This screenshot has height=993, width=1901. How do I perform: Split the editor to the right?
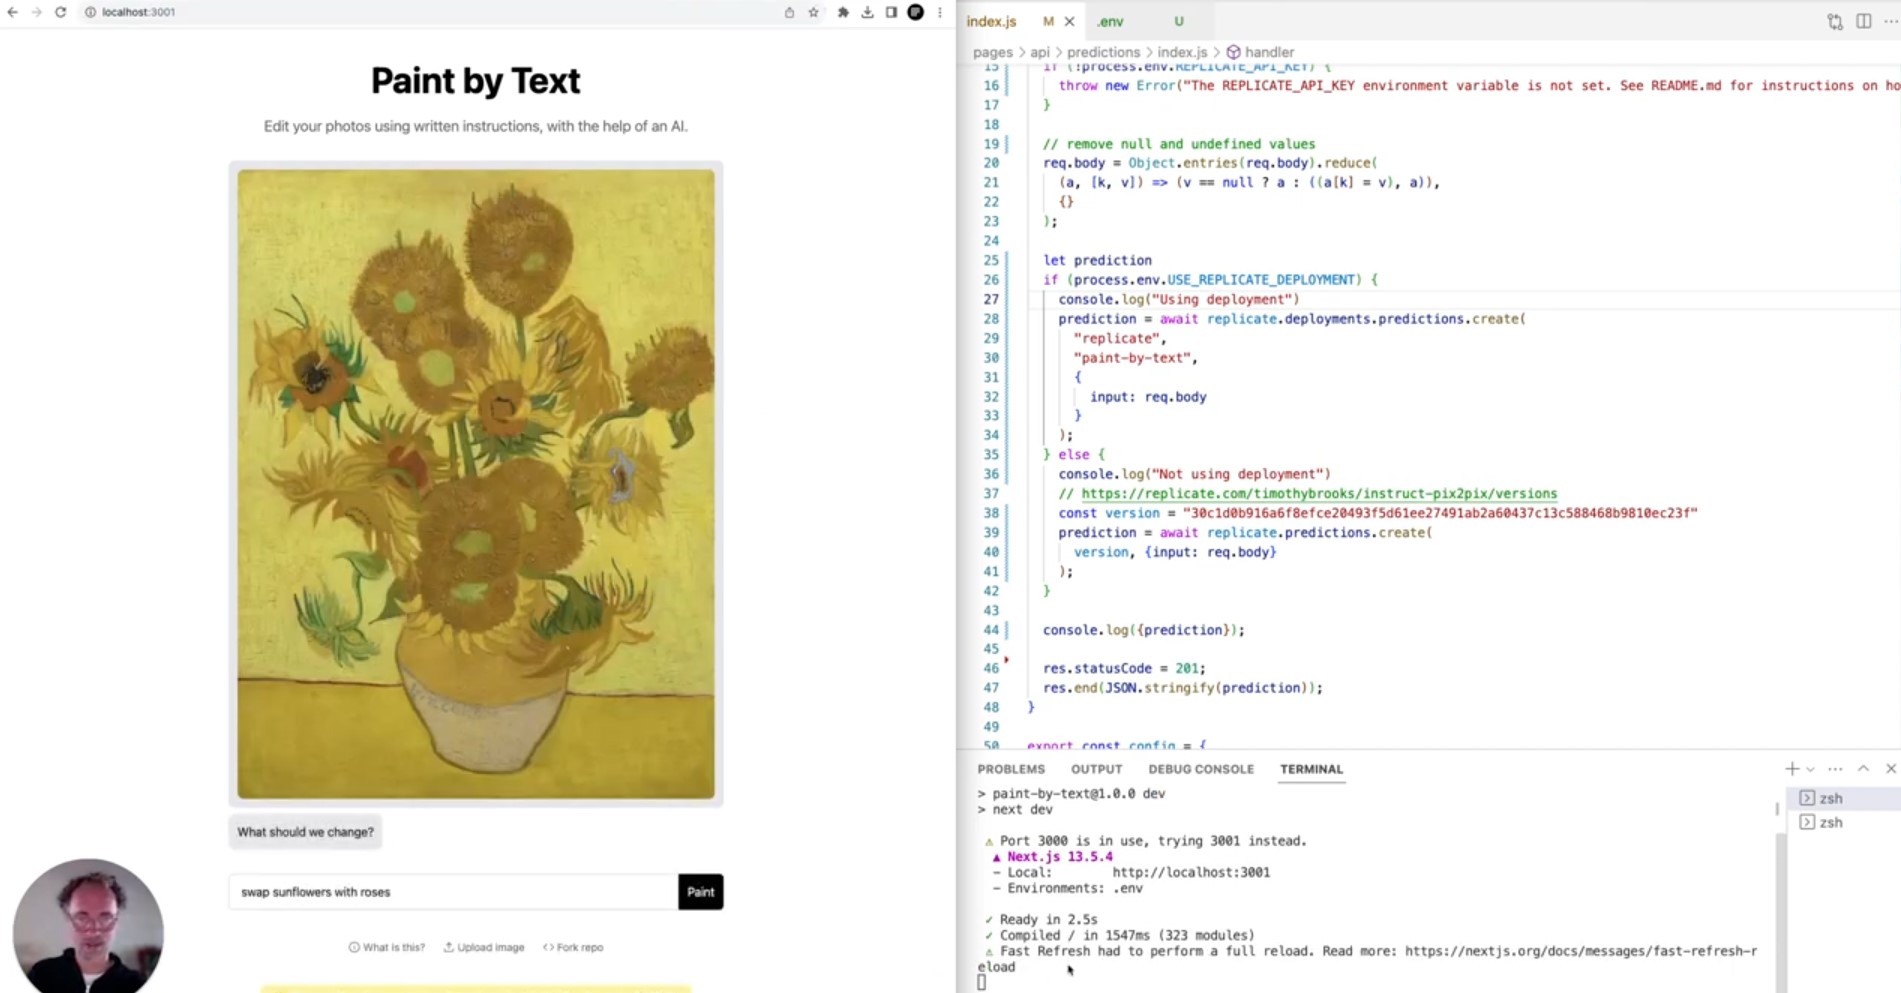(1864, 21)
